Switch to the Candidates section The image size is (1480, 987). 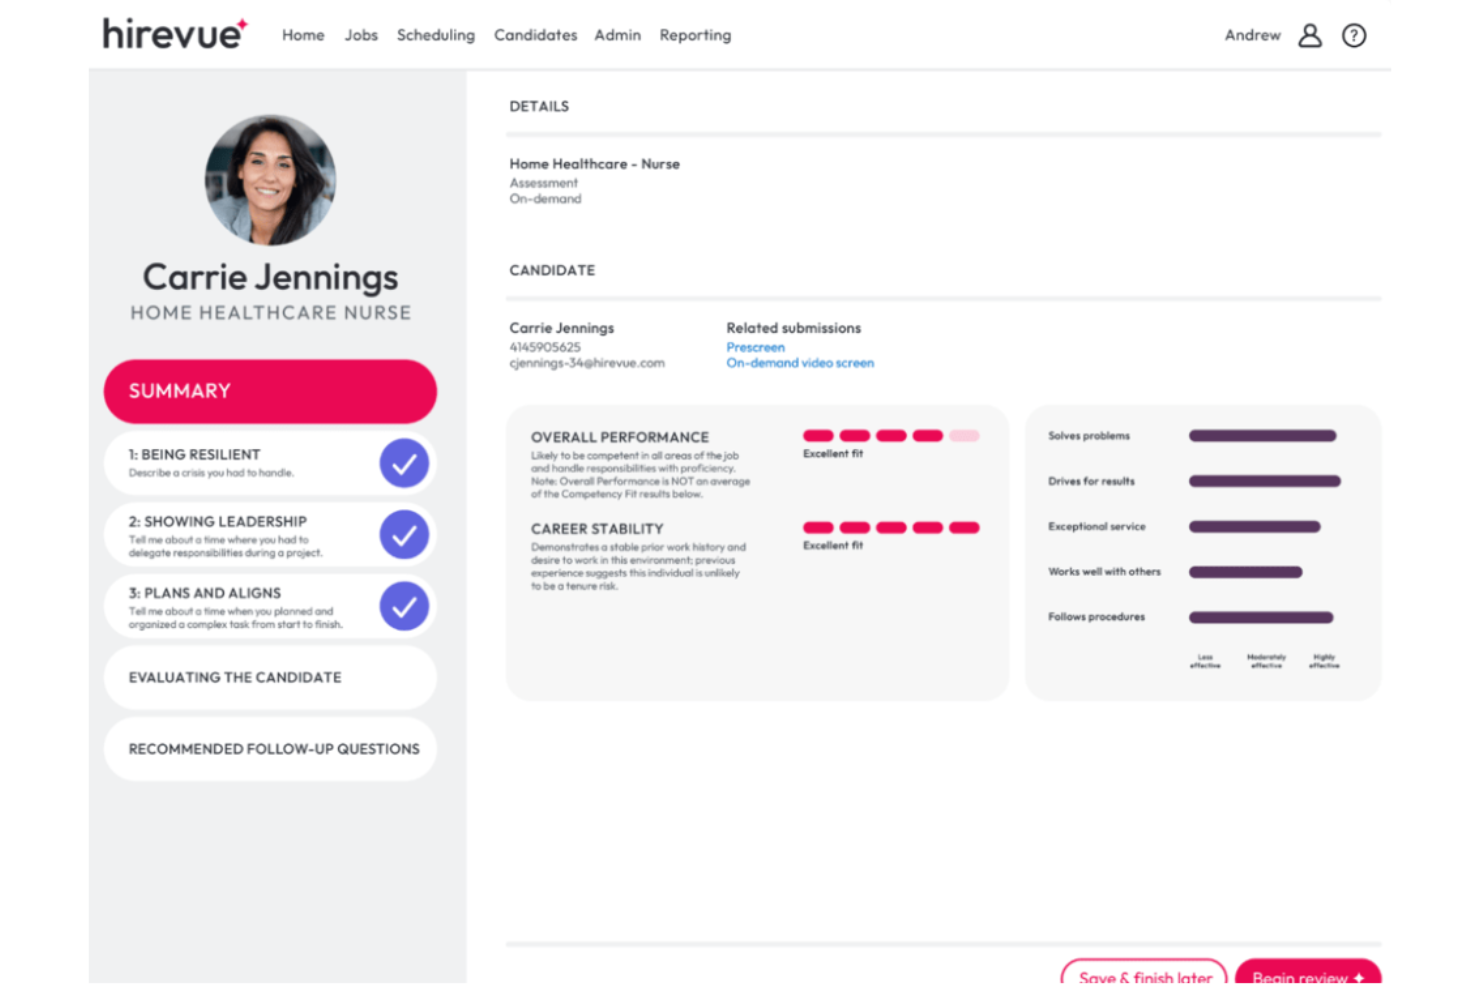coord(535,35)
